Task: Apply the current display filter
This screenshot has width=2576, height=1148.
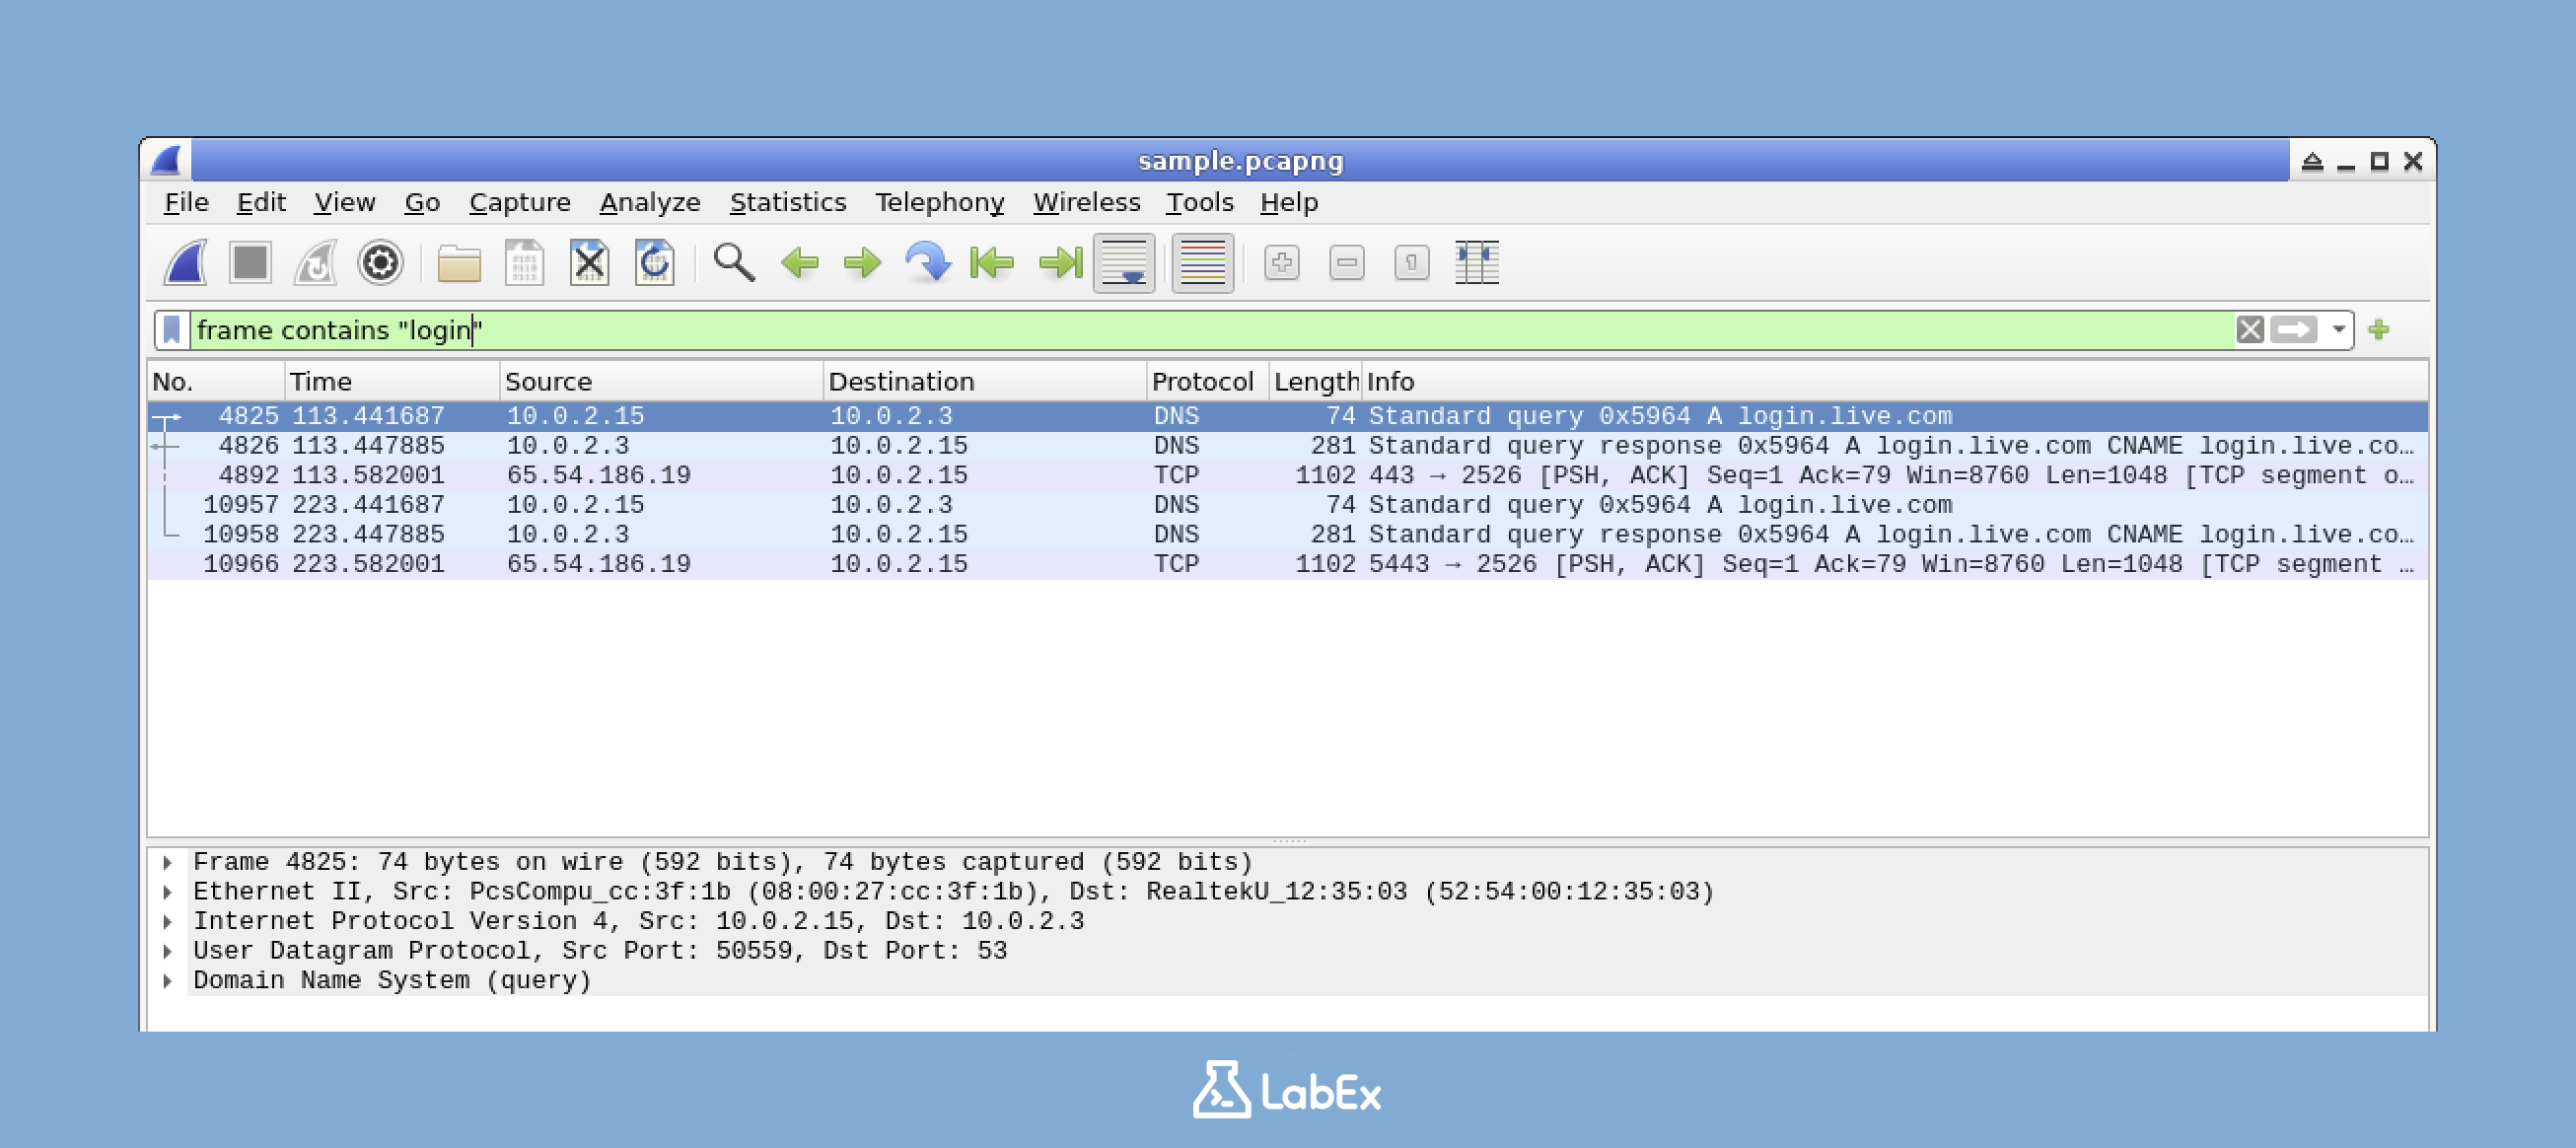Action: (x=2295, y=329)
